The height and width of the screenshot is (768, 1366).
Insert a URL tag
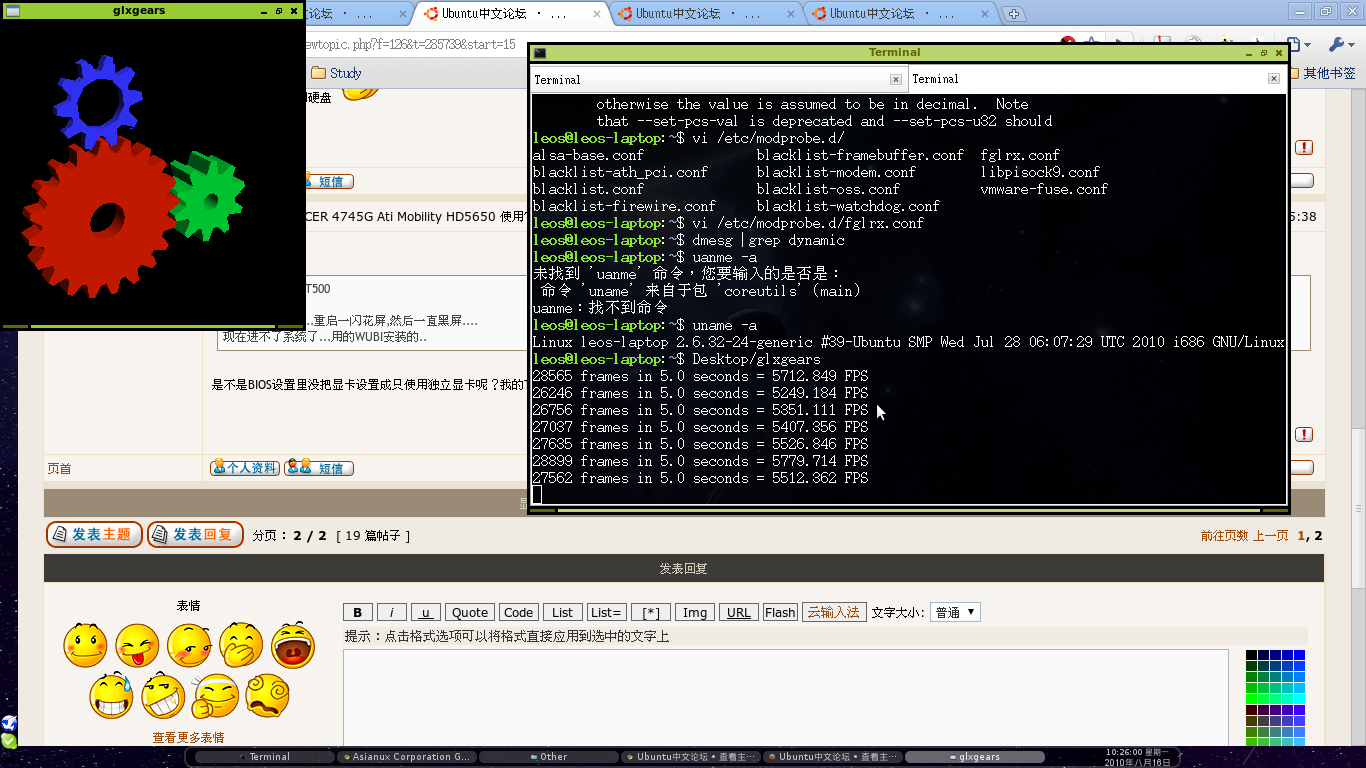coord(739,613)
